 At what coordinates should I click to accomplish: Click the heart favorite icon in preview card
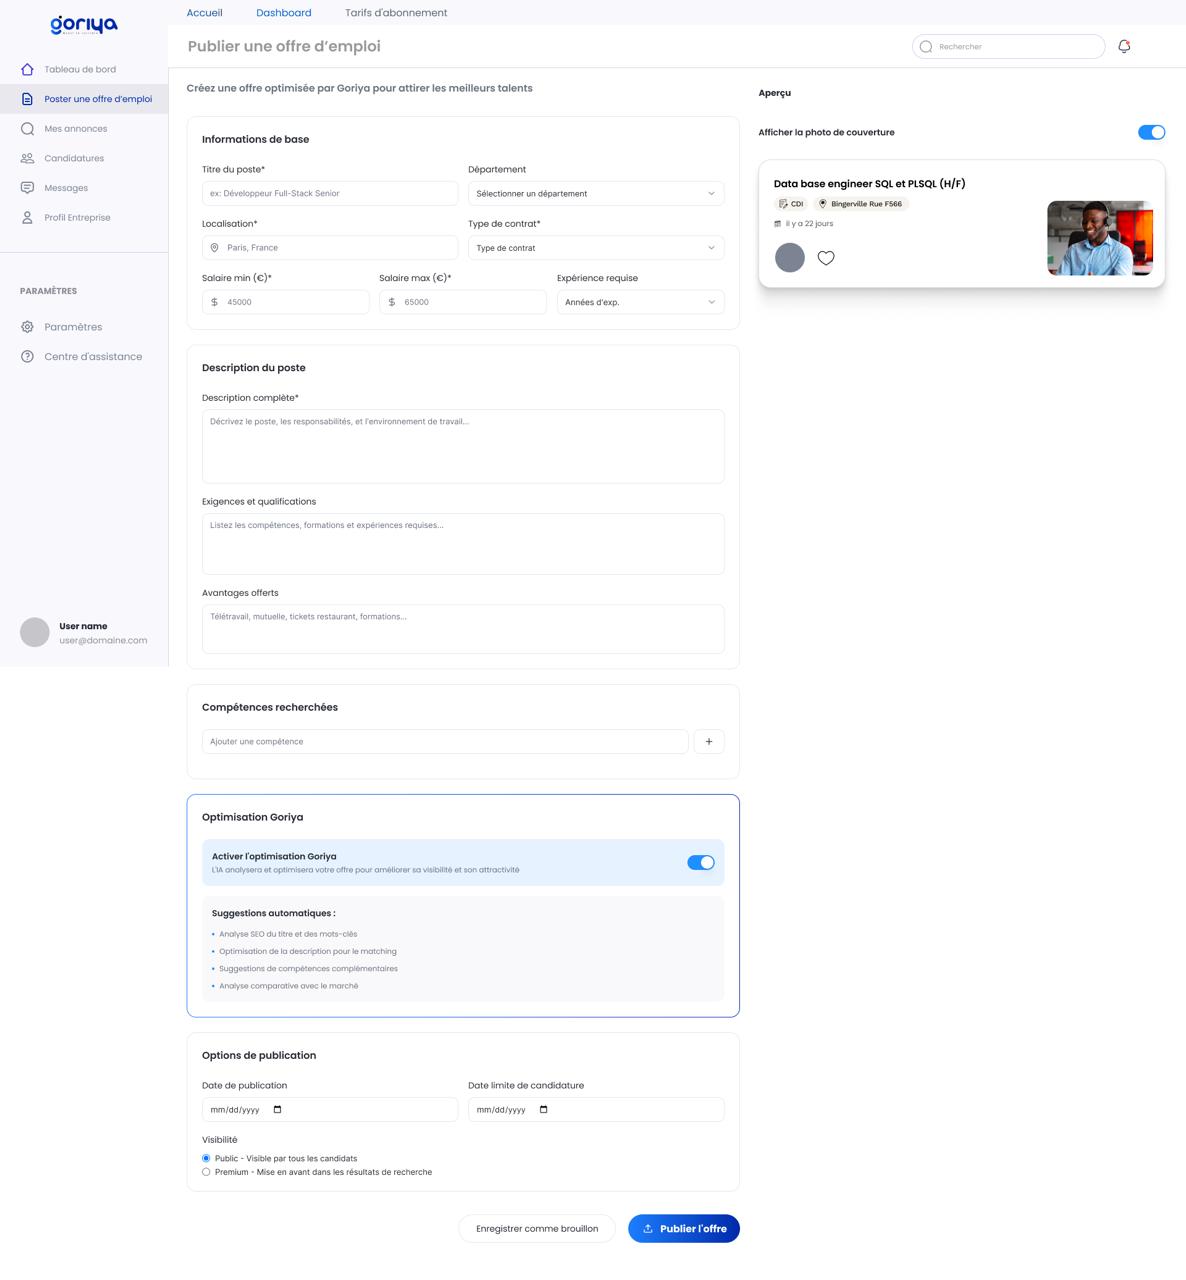click(x=826, y=258)
